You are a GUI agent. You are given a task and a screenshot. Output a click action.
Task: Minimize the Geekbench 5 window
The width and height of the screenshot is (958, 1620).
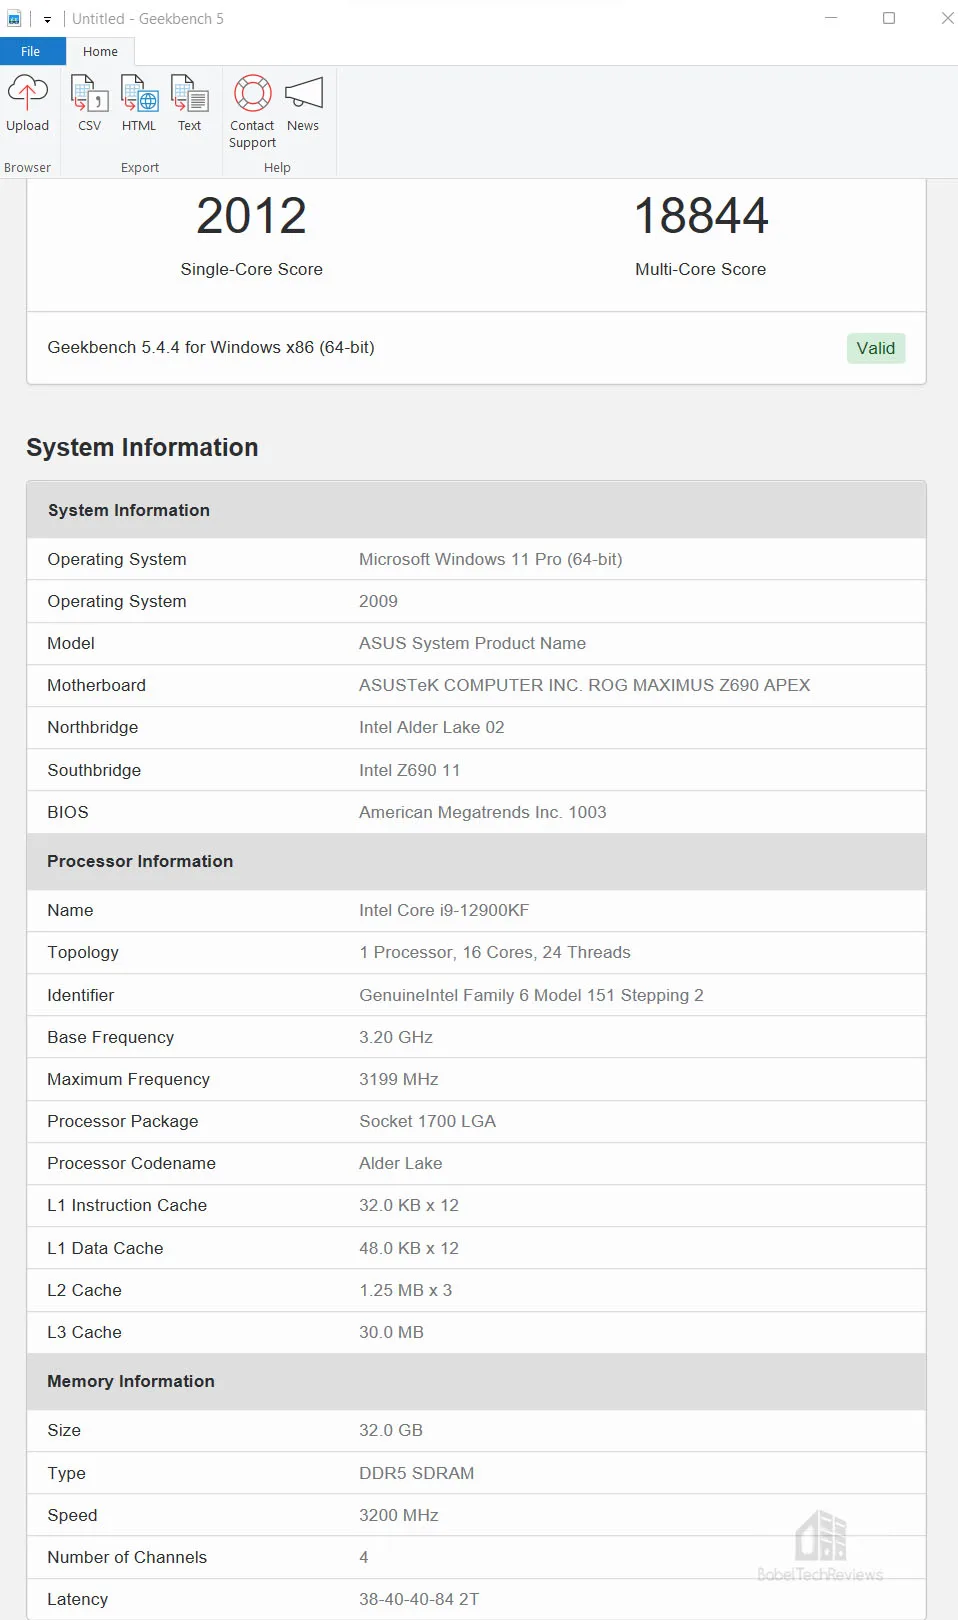tap(830, 18)
